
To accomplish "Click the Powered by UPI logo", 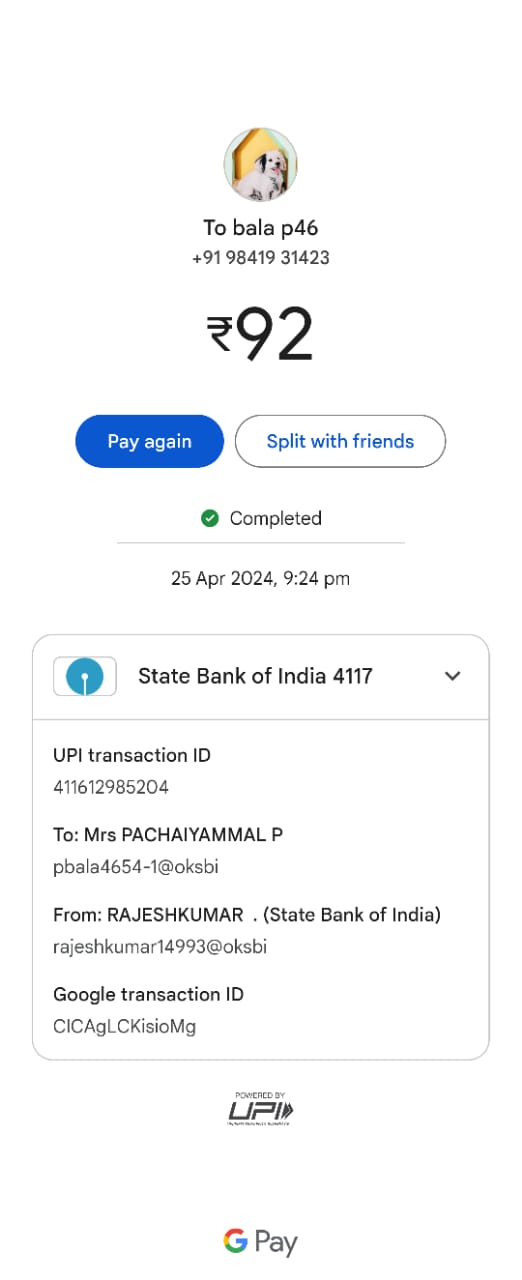I will click(261, 1109).
